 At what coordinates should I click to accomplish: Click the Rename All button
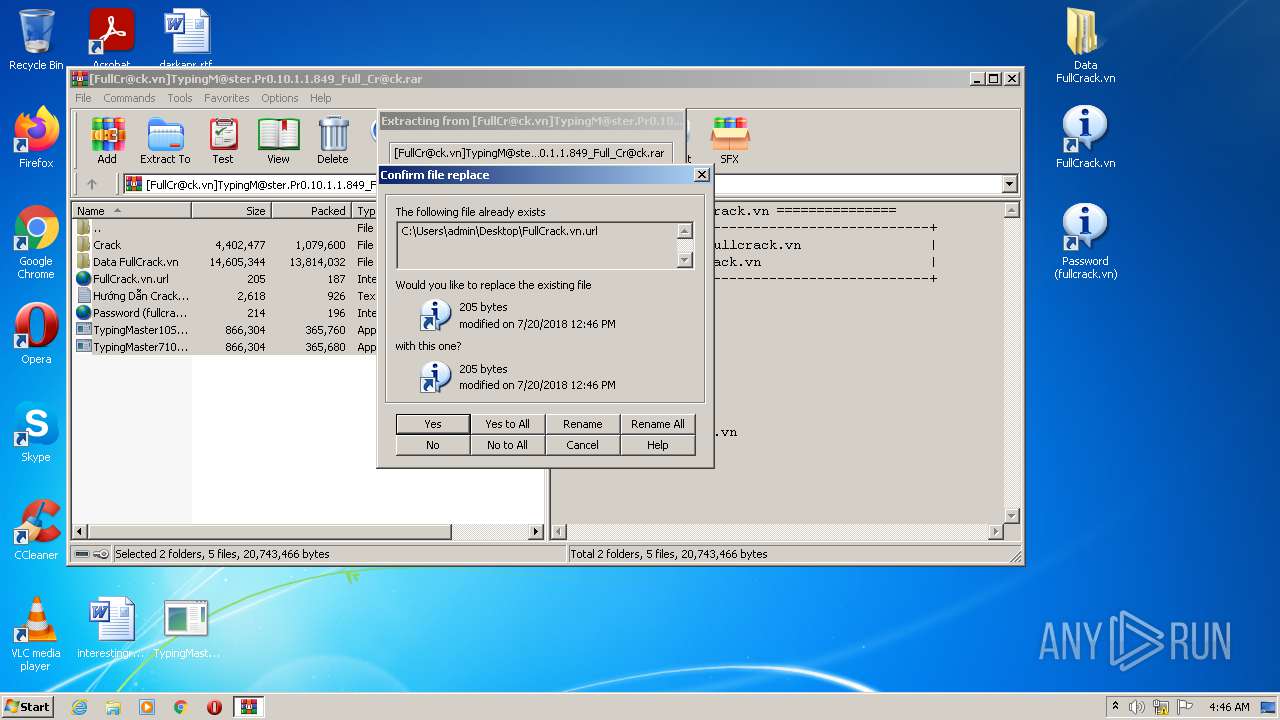click(658, 424)
